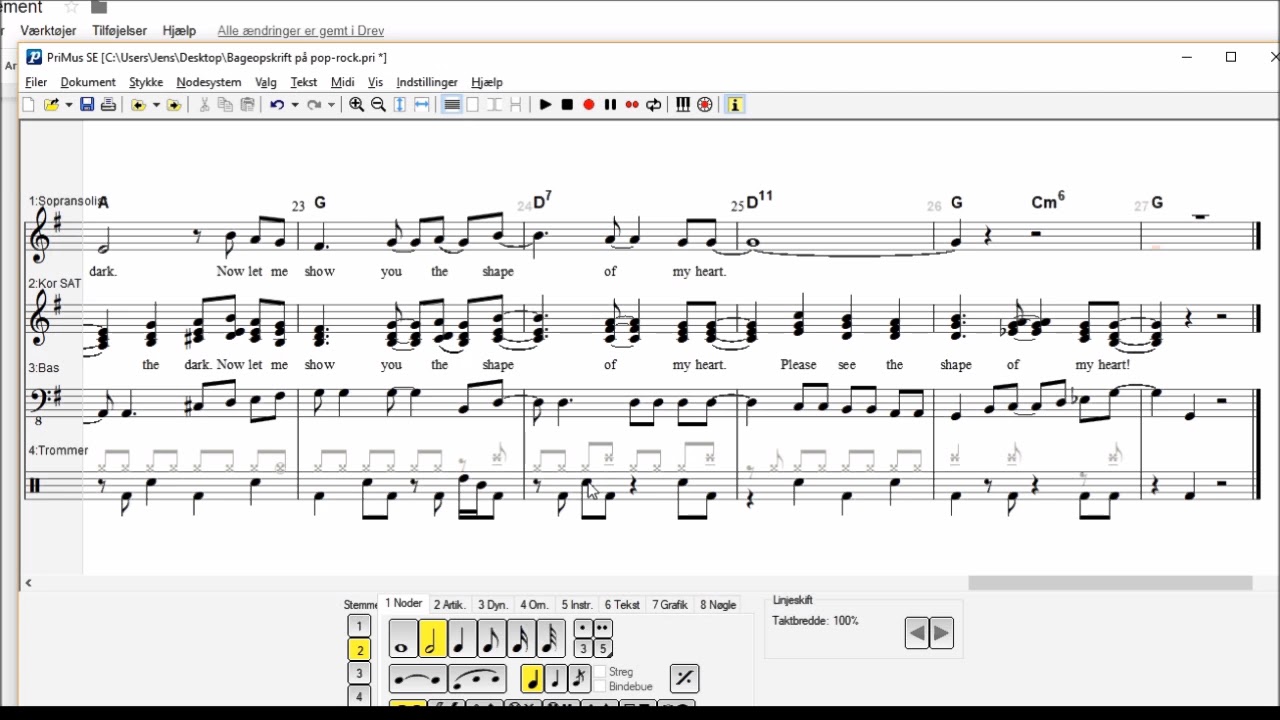Select the highlighted normal-size note button
Image resolution: width=1280 pixels, height=720 pixels.
point(532,679)
